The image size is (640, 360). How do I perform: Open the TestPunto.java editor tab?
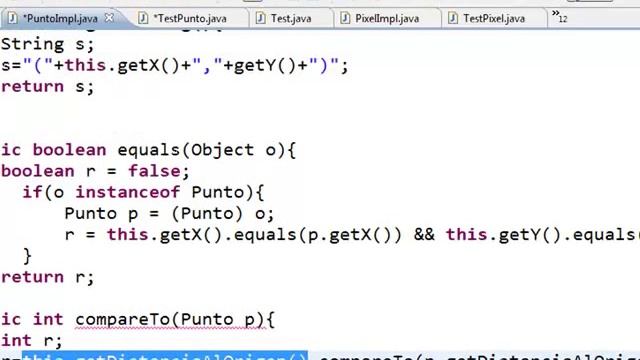click(x=190, y=18)
